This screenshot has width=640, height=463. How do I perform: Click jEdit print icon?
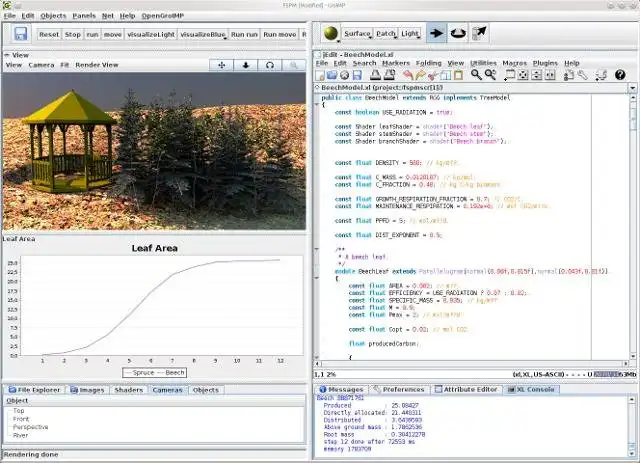(x=375, y=75)
